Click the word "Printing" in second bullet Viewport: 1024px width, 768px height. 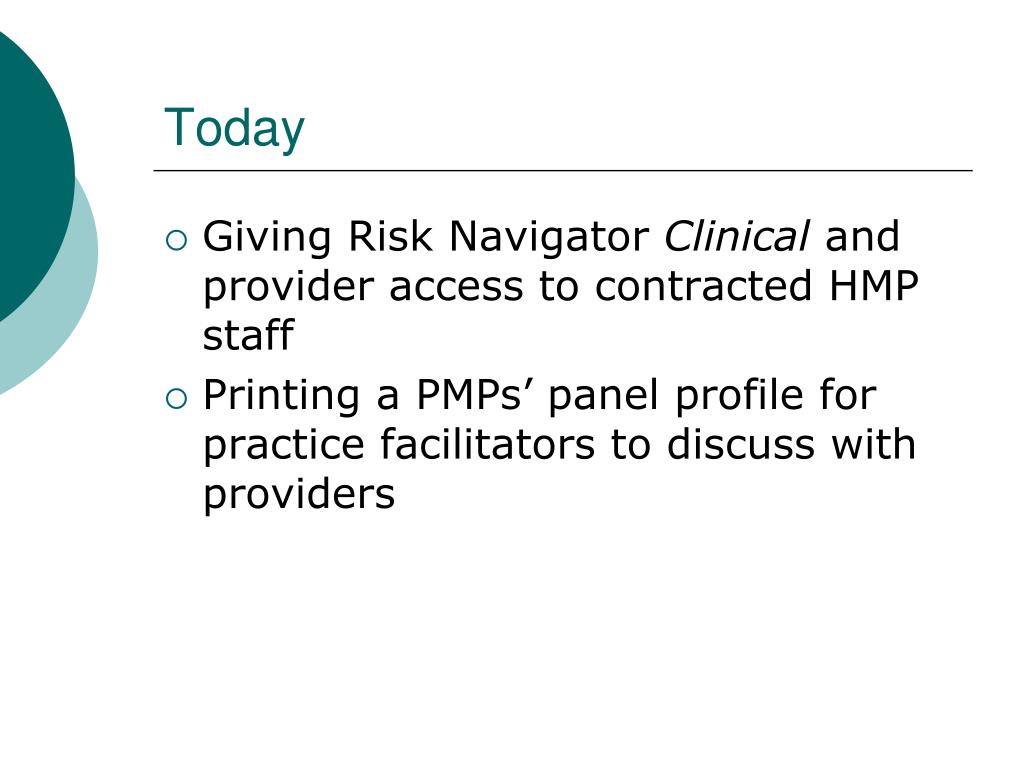[281, 397]
